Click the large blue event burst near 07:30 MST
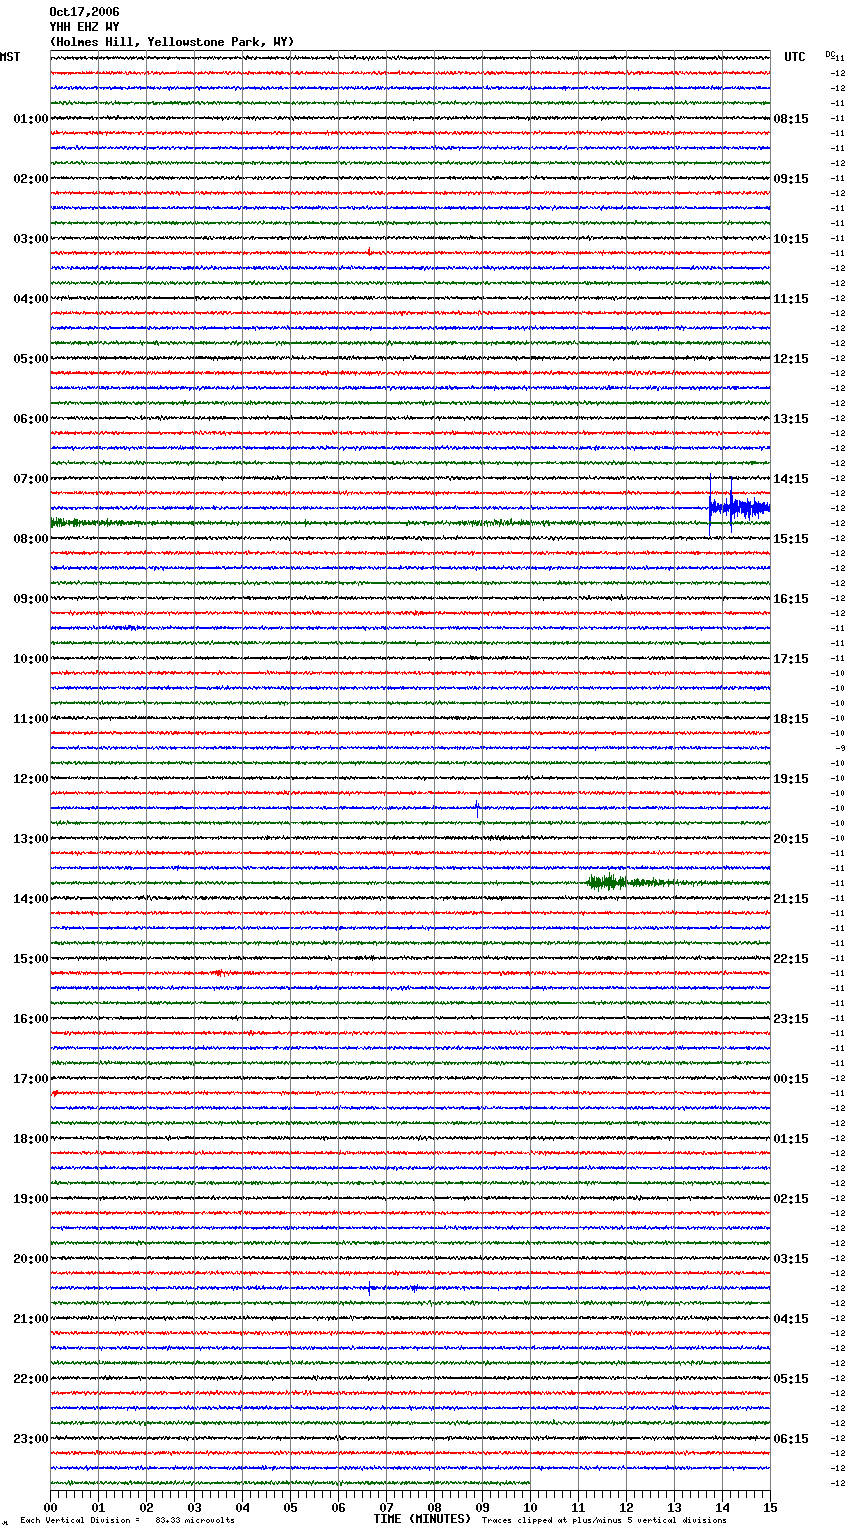 (739, 507)
